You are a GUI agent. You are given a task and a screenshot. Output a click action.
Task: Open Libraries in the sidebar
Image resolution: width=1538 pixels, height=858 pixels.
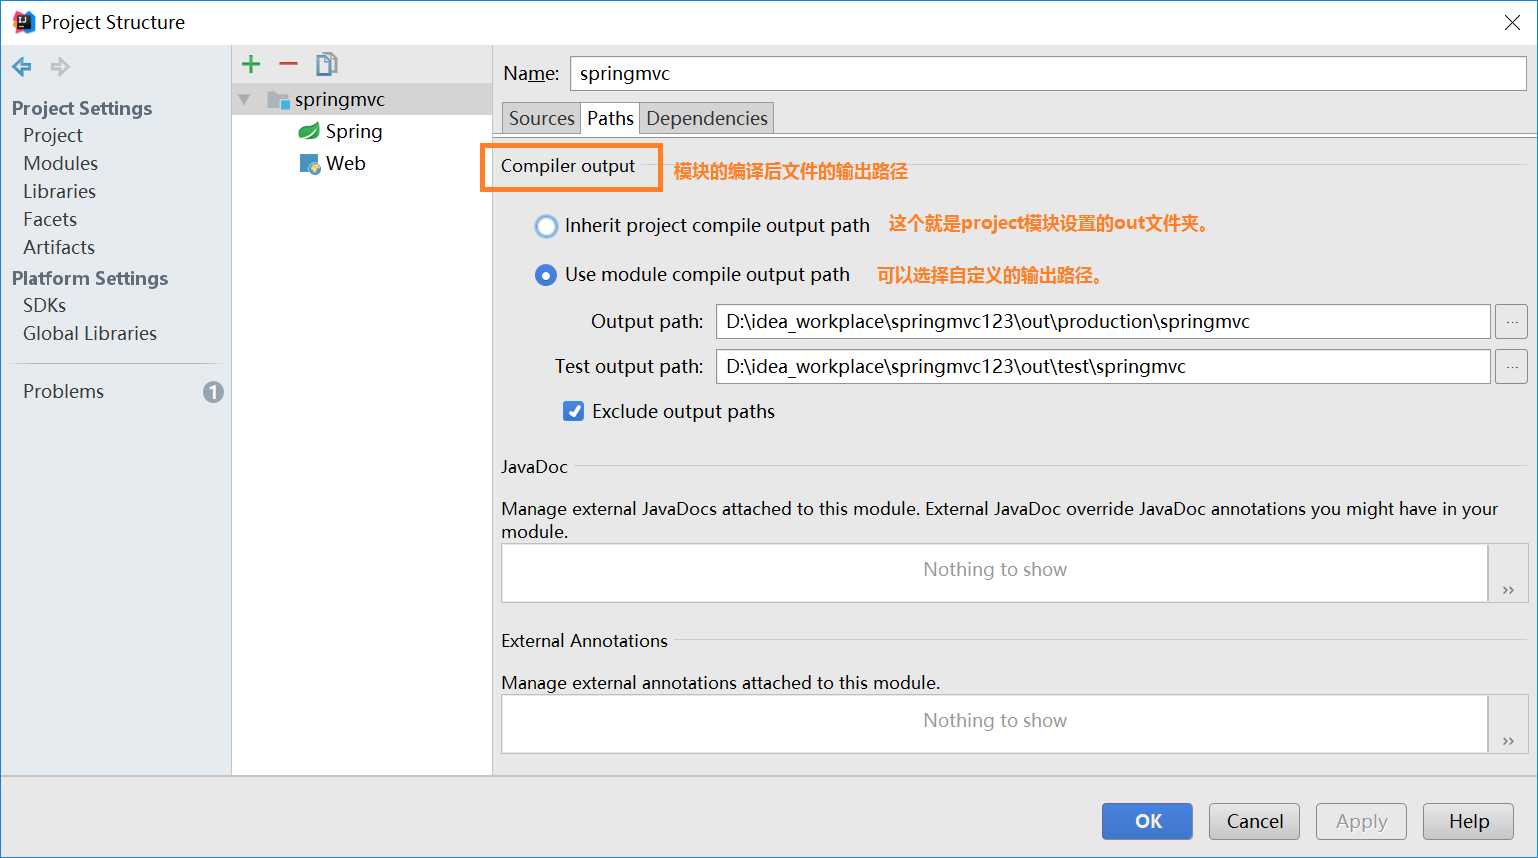tap(60, 191)
